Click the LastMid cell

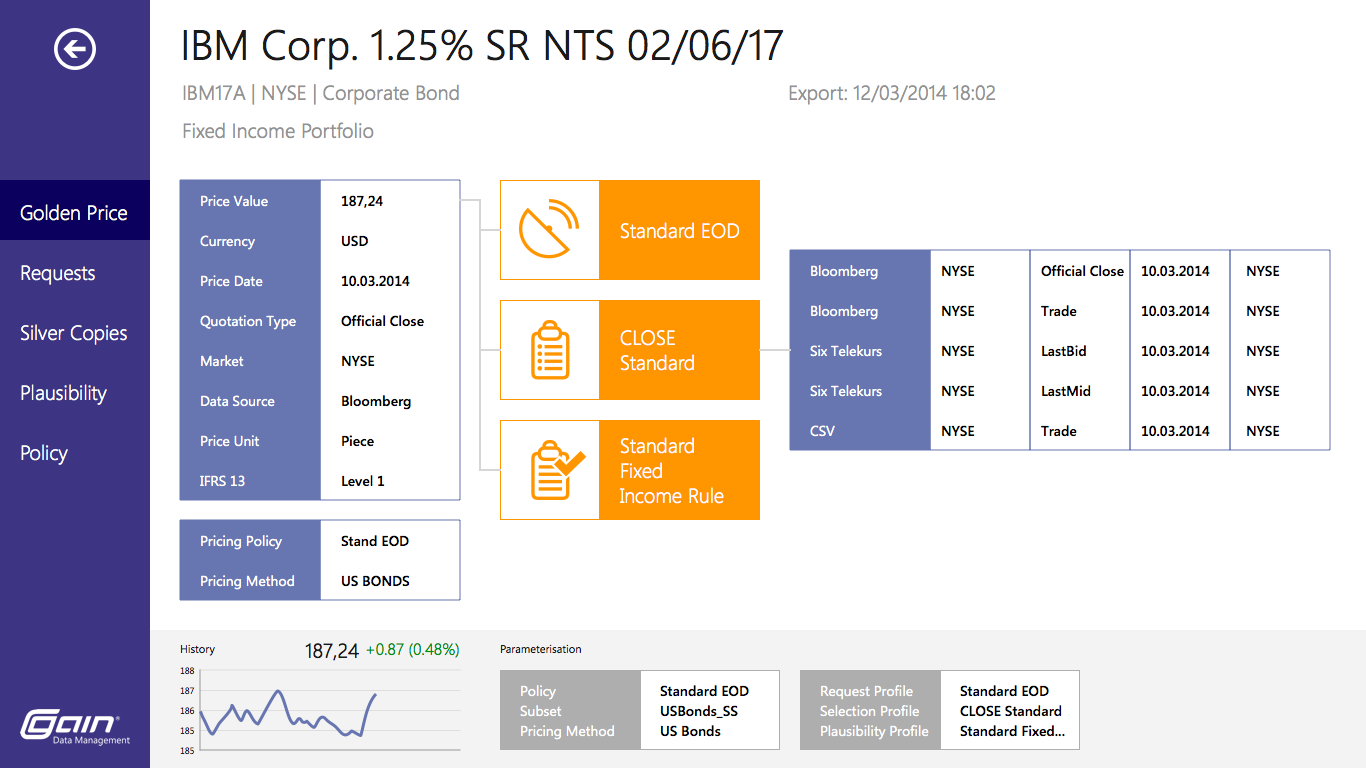pos(1066,391)
